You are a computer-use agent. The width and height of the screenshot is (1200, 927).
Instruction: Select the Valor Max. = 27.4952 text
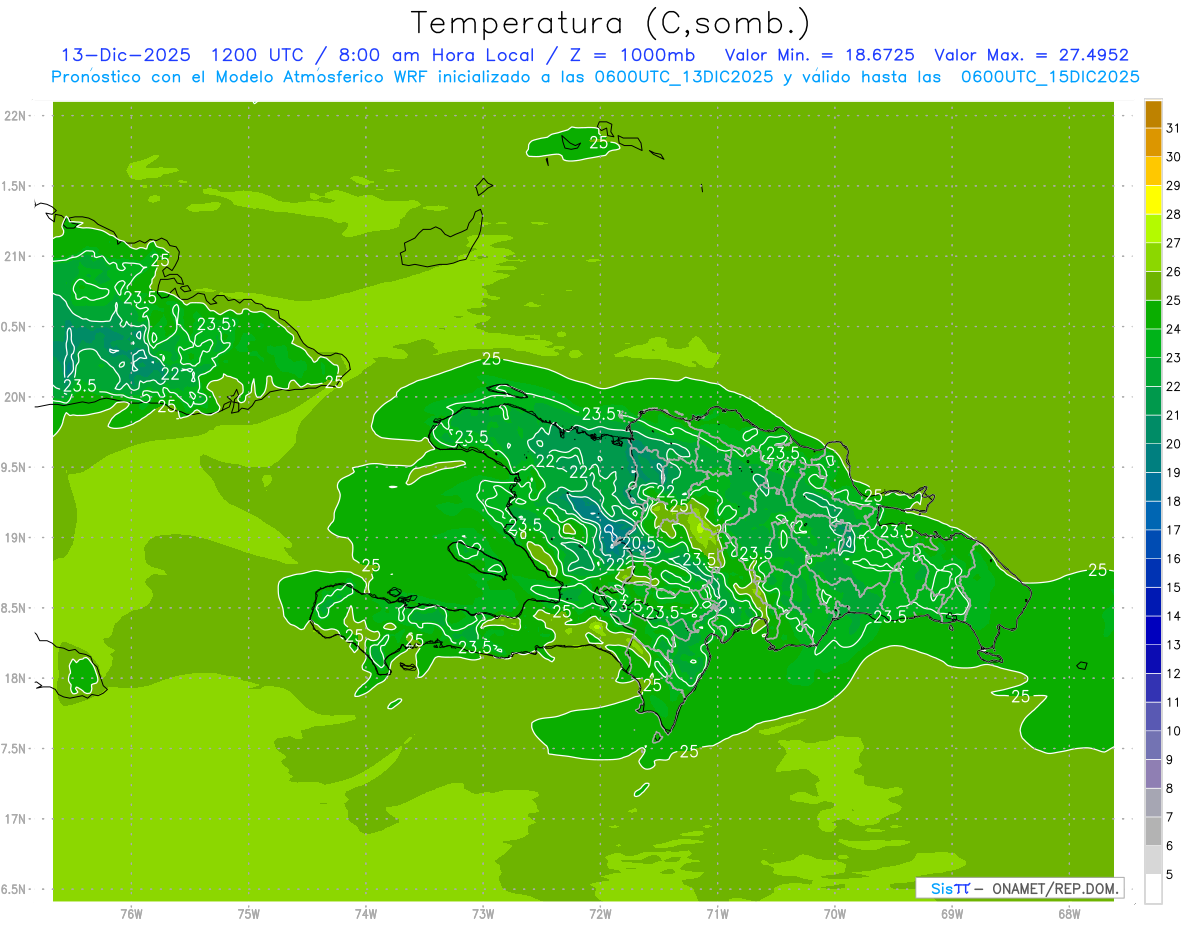coord(1031,55)
